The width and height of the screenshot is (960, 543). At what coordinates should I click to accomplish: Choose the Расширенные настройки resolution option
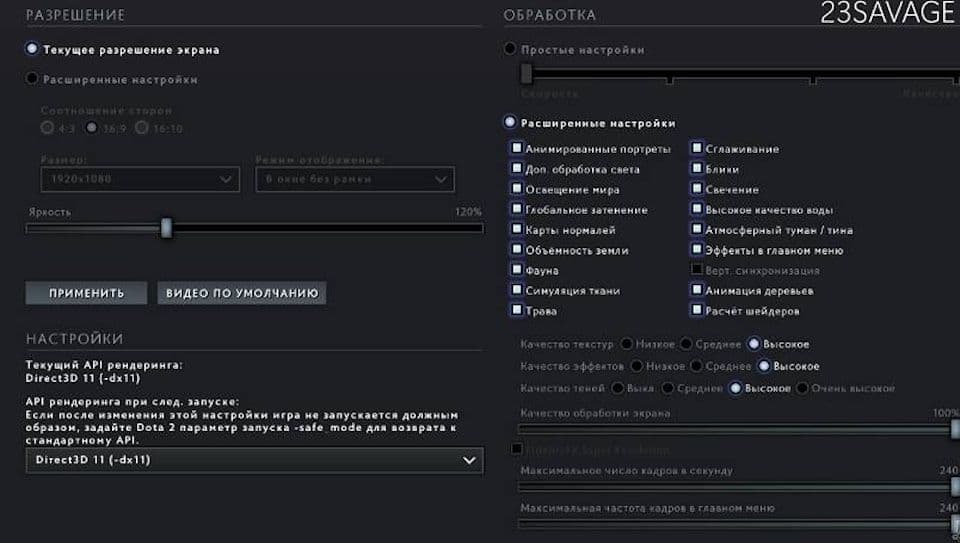click(33, 79)
